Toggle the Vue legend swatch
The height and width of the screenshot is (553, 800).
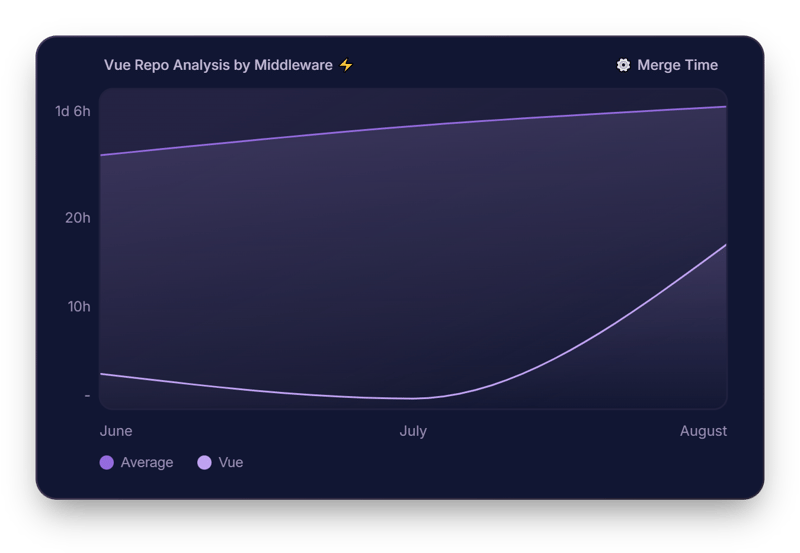pyautogui.click(x=204, y=462)
